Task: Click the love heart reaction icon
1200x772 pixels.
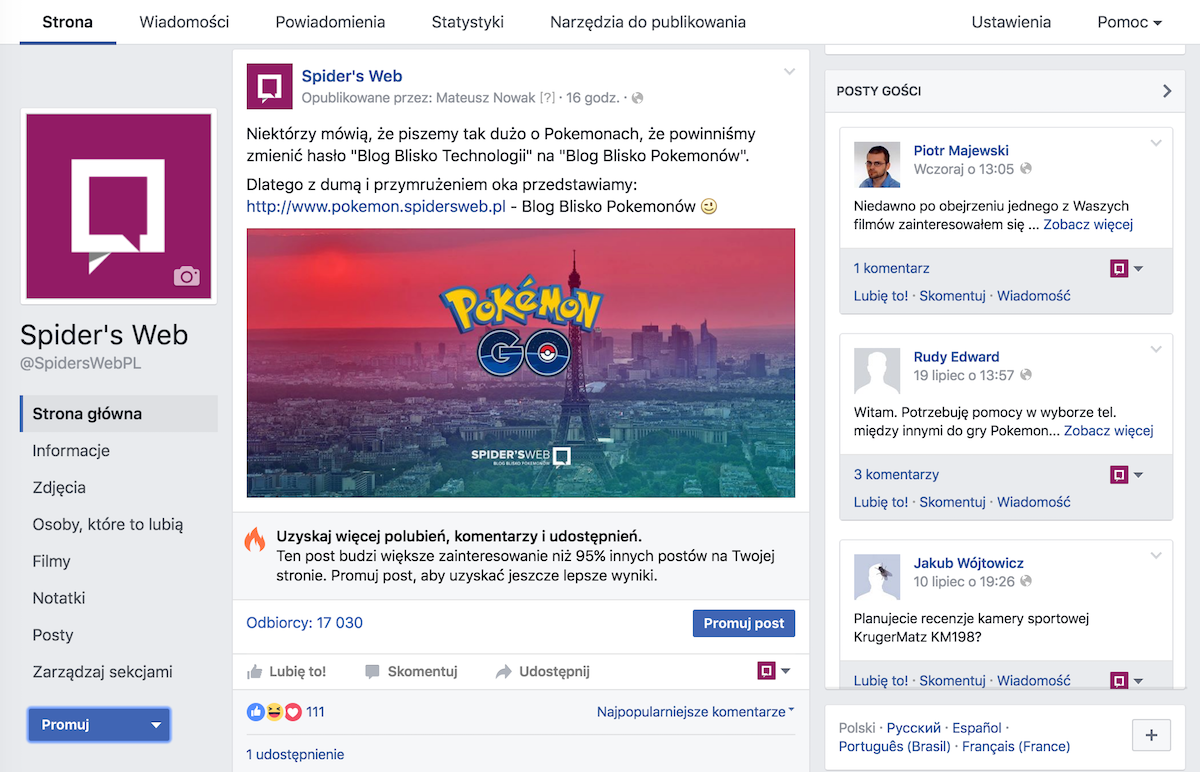Action: tap(293, 712)
